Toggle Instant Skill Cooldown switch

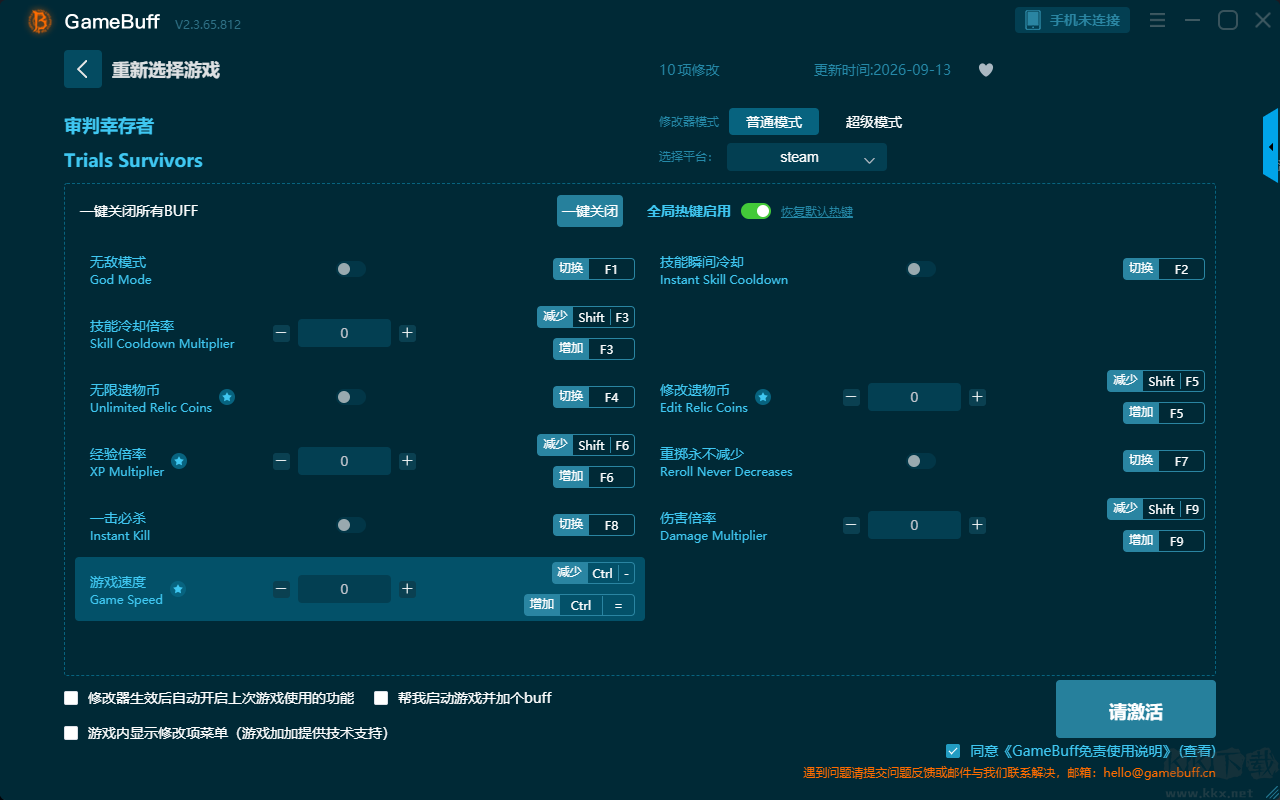point(921,269)
